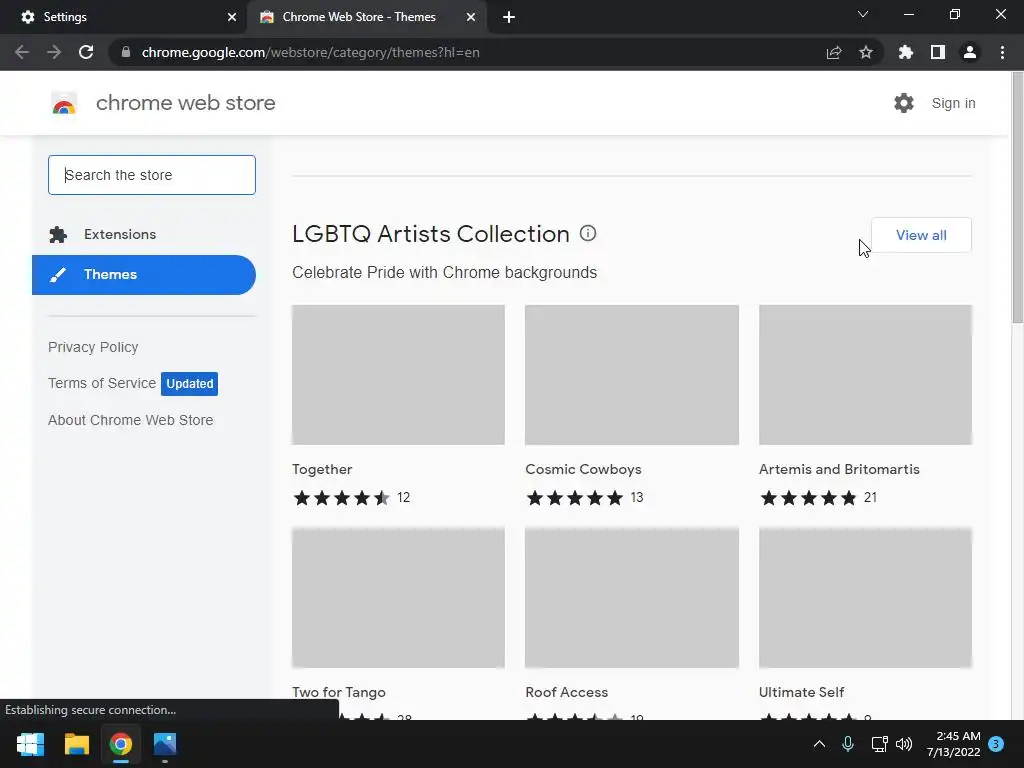This screenshot has height=768, width=1024.
Task: Open the Together theme thumbnail
Action: point(398,375)
